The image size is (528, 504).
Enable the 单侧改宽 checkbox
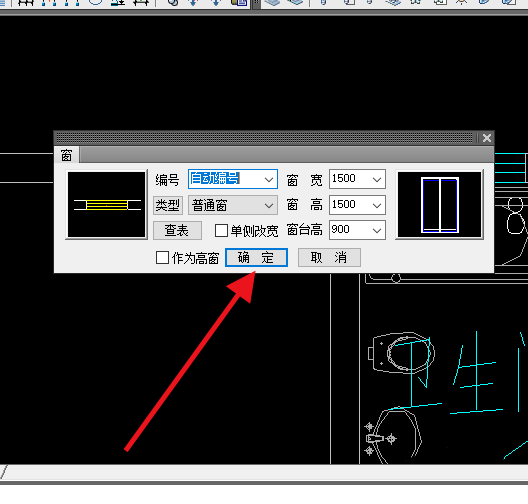(x=221, y=231)
